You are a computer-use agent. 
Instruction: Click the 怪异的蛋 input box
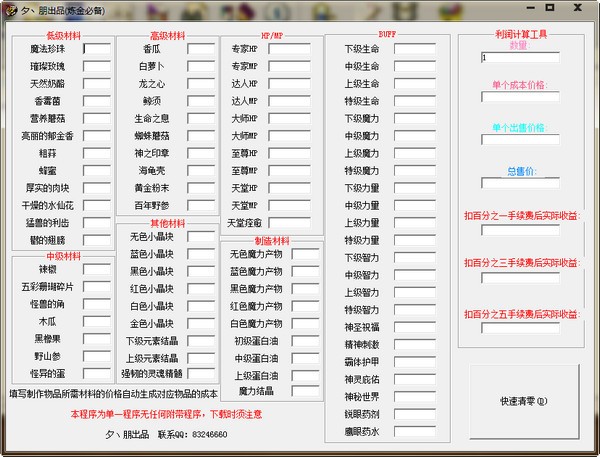click(97, 374)
